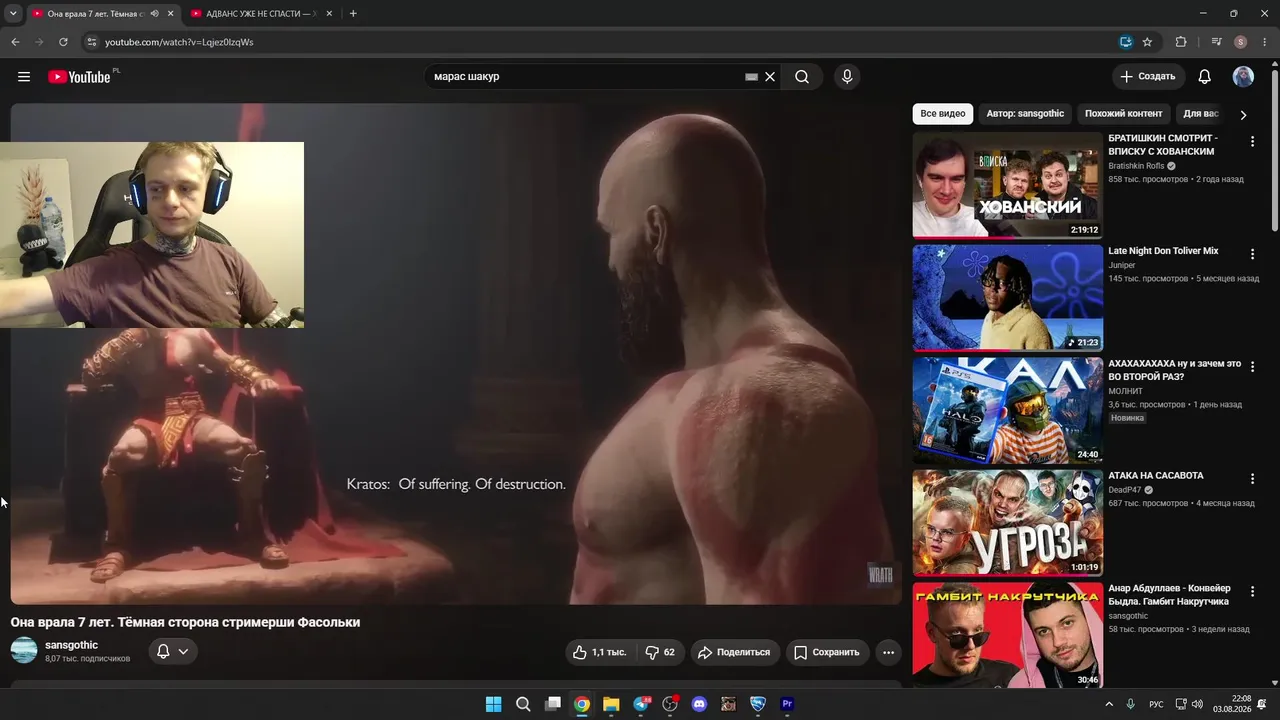The image size is (1280, 720).
Task: Open the Chrome extensions puzzle menu
Action: (x=1181, y=42)
